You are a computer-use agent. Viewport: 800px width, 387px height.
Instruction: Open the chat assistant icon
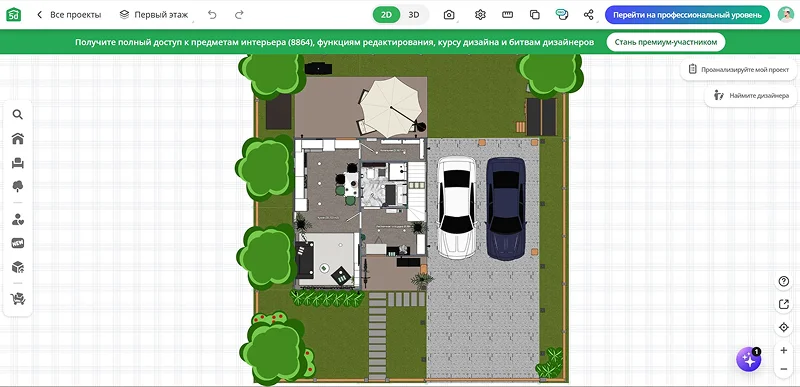pos(562,15)
